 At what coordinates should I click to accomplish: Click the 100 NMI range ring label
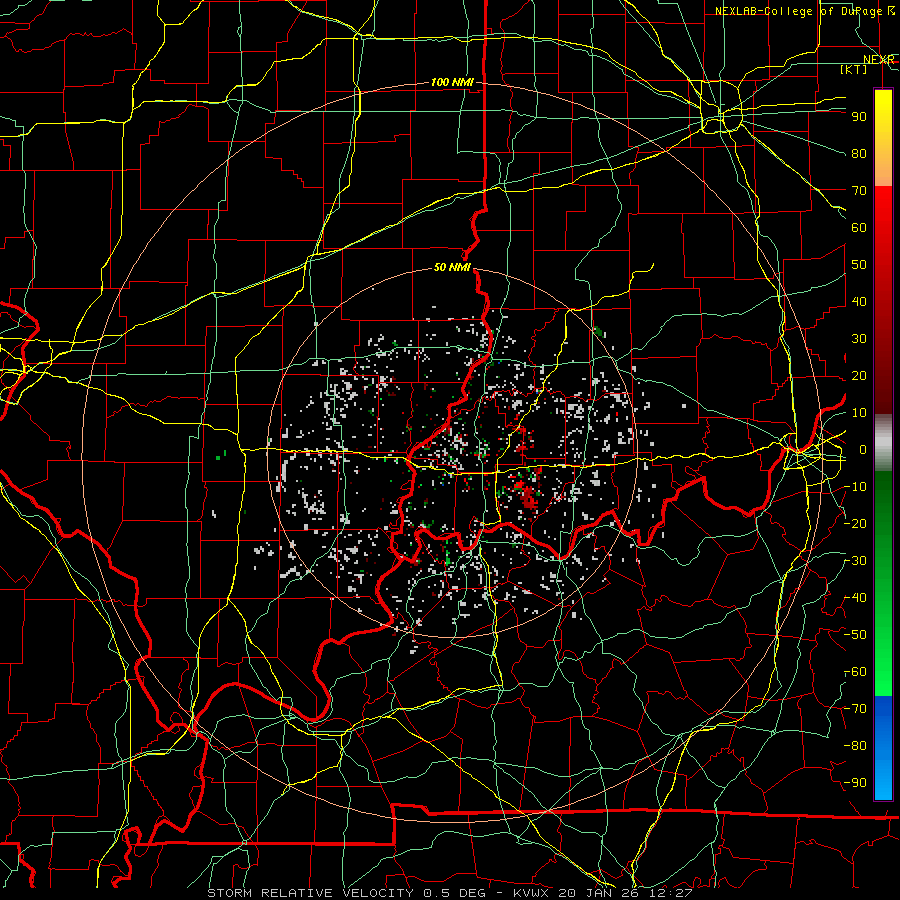(x=452, y=82)
